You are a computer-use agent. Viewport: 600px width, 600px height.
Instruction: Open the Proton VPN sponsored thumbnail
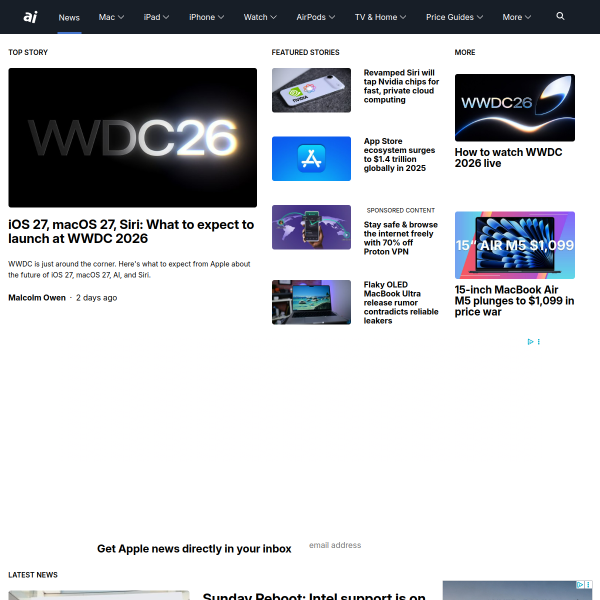click(311, 227)
